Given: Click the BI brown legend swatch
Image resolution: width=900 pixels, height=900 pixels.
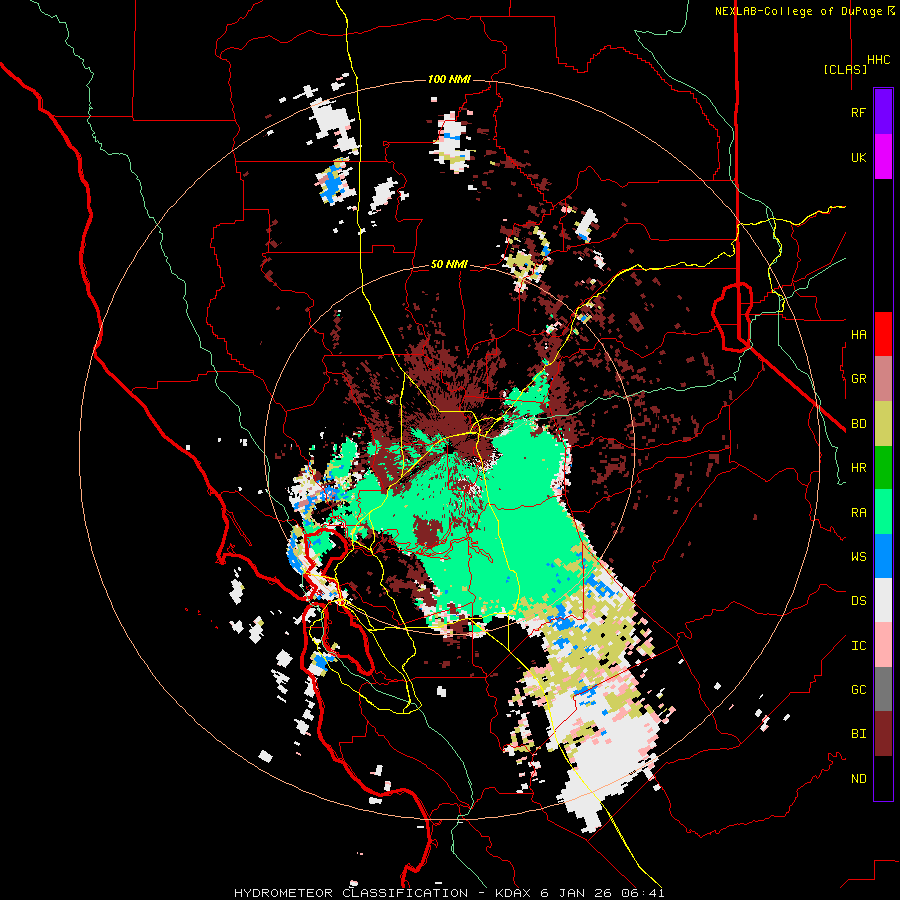Looking at the screenshot, I should 883,734.
